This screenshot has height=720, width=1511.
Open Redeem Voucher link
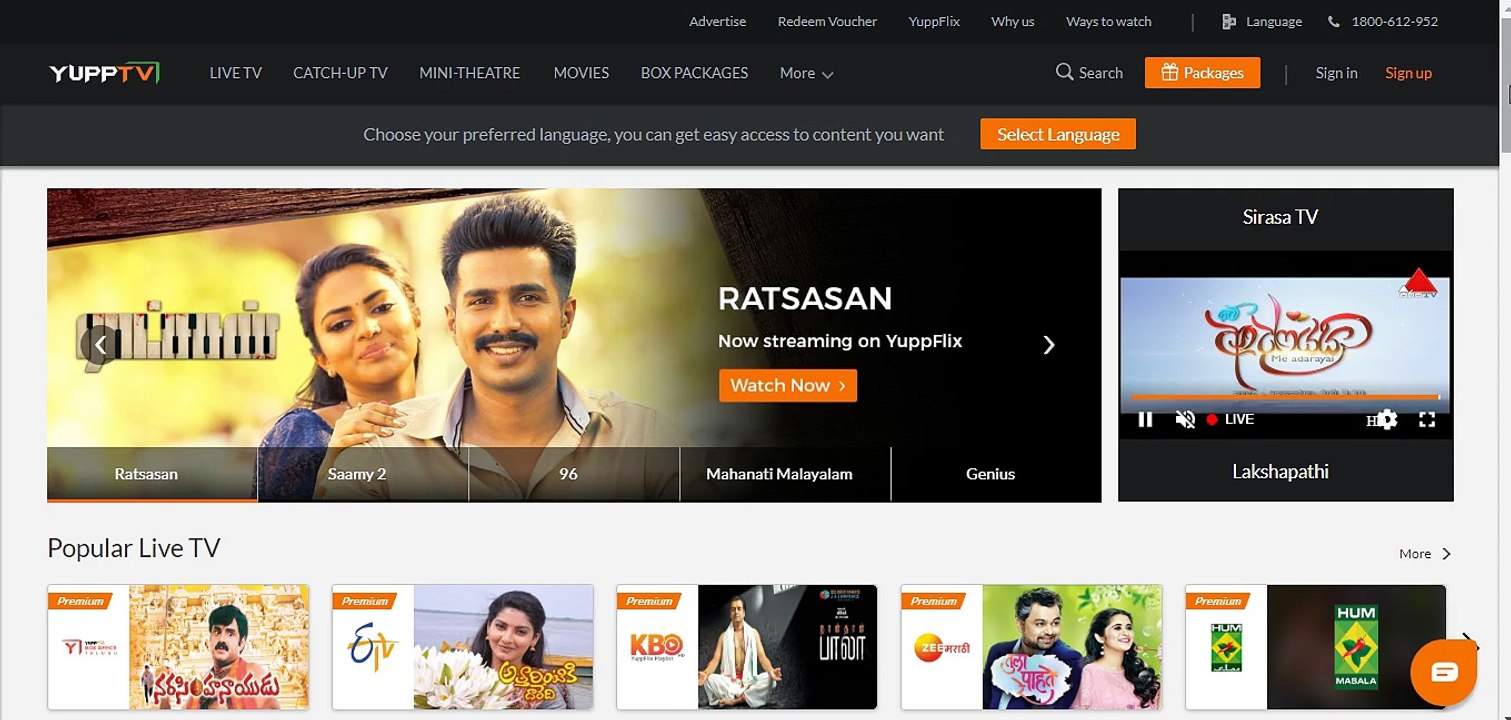point(827,21)
